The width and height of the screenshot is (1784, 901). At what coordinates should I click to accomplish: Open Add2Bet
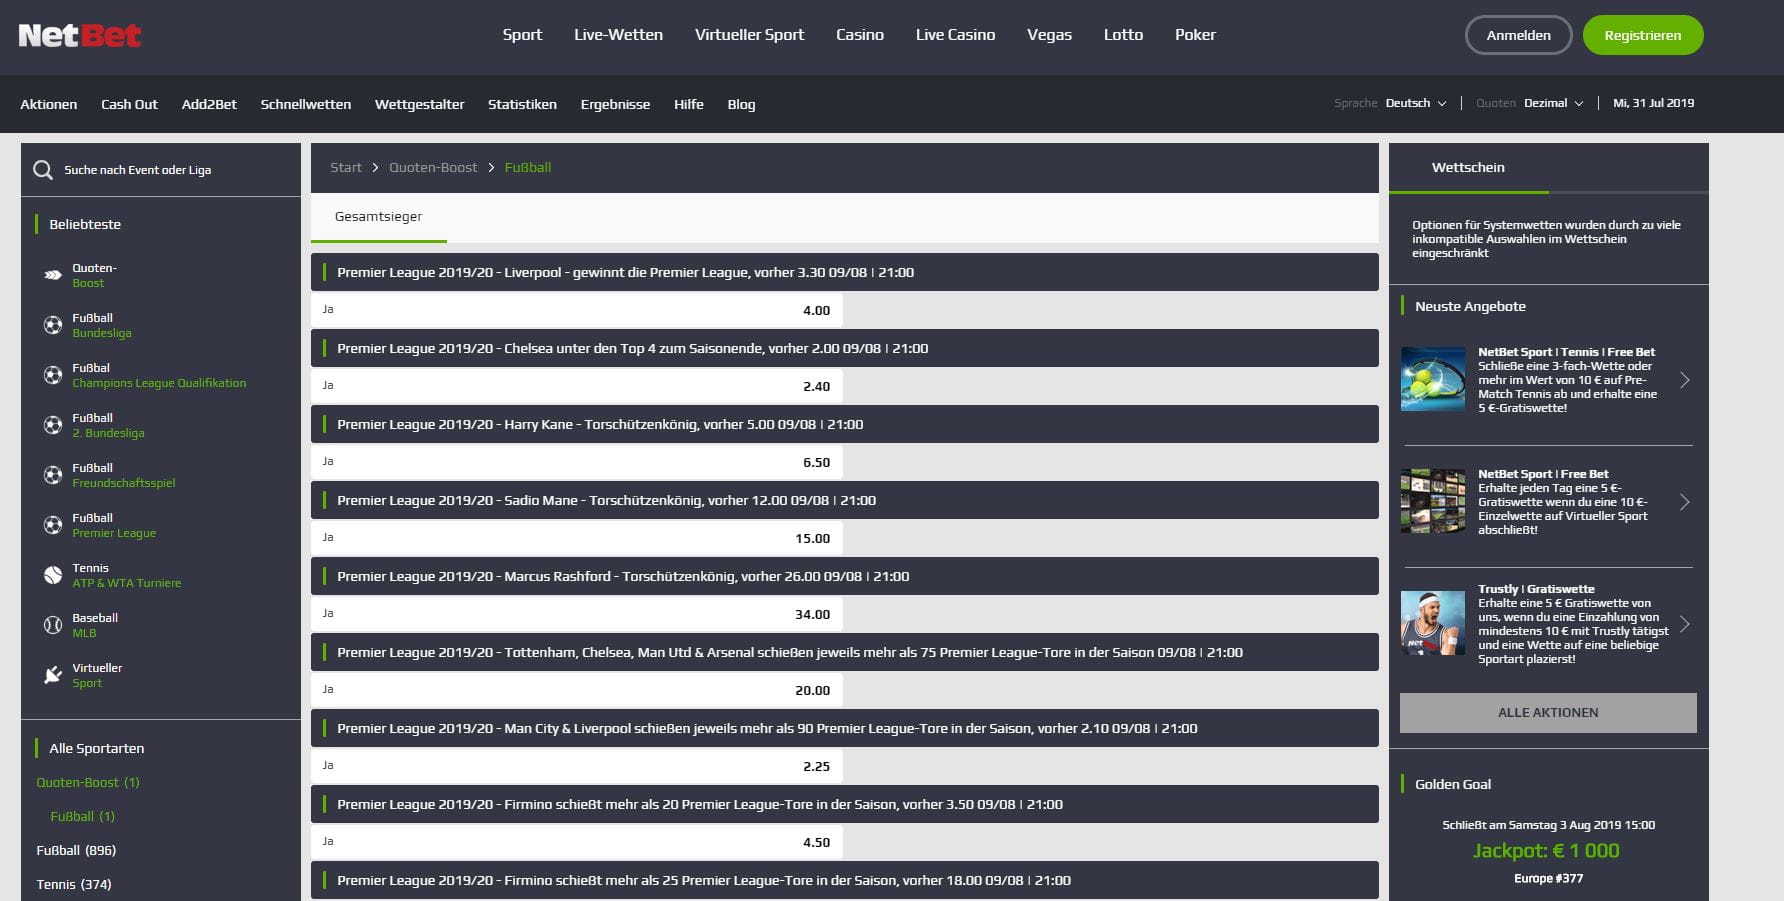(x=209, y=104)
